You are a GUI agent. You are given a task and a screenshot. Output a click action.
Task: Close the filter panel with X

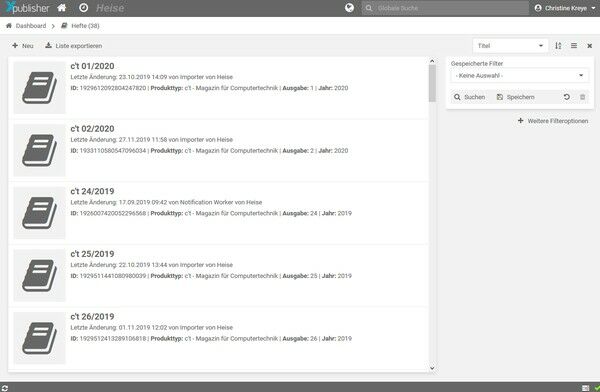pyautogui.click(x=590, y=46)
